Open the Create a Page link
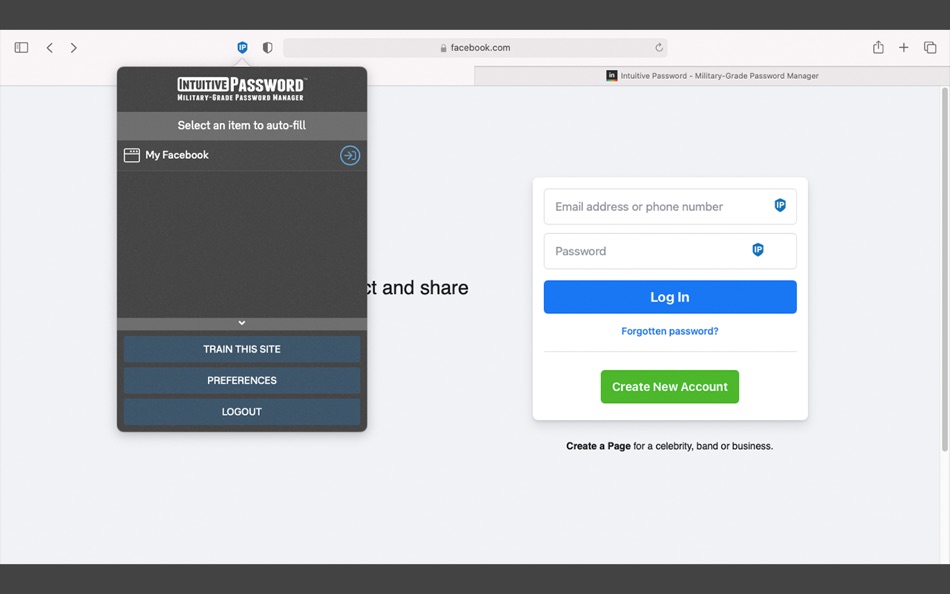 point(598,446)
